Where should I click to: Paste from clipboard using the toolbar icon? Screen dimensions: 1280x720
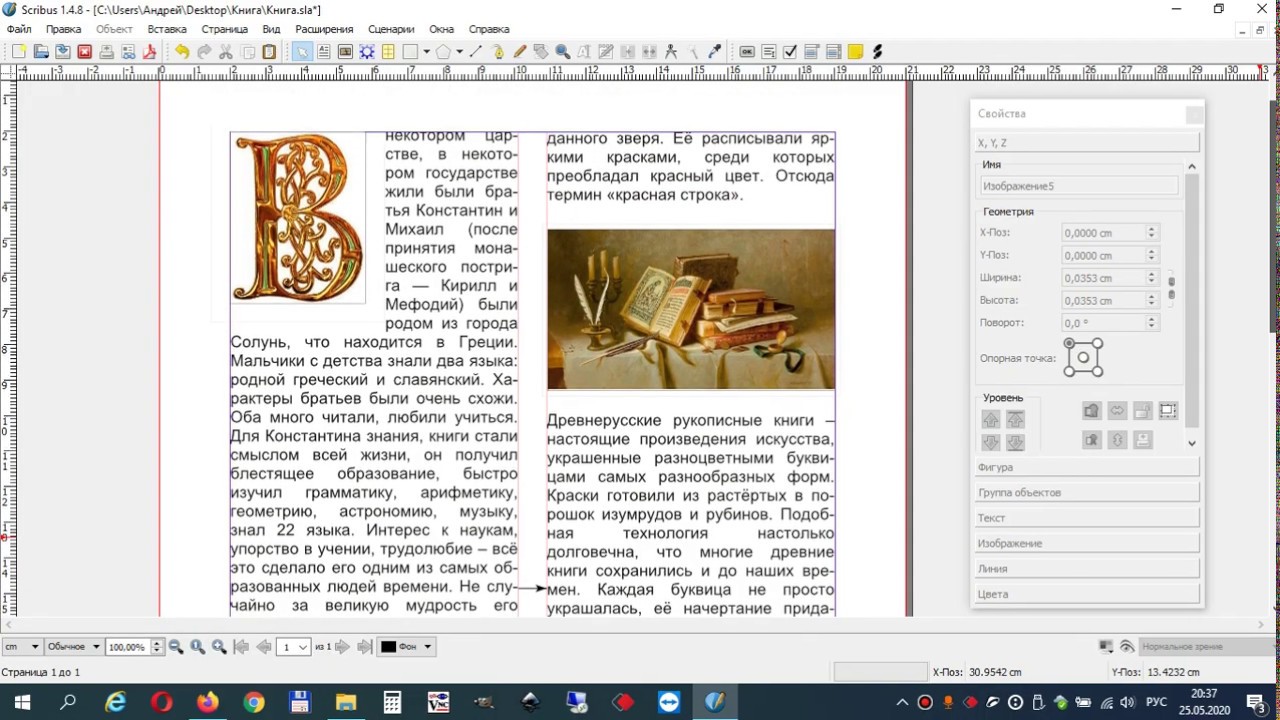(269, 52)
